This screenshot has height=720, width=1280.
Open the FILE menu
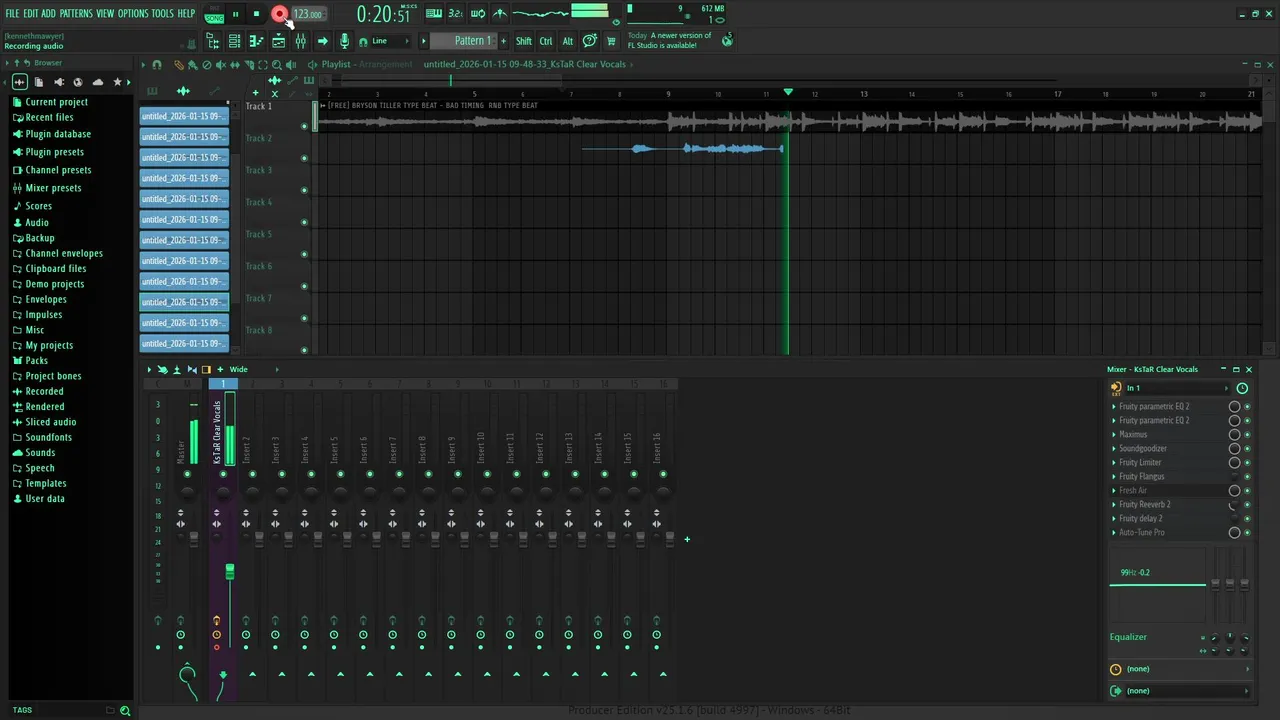pyautogui.click(x=12, y=14)
